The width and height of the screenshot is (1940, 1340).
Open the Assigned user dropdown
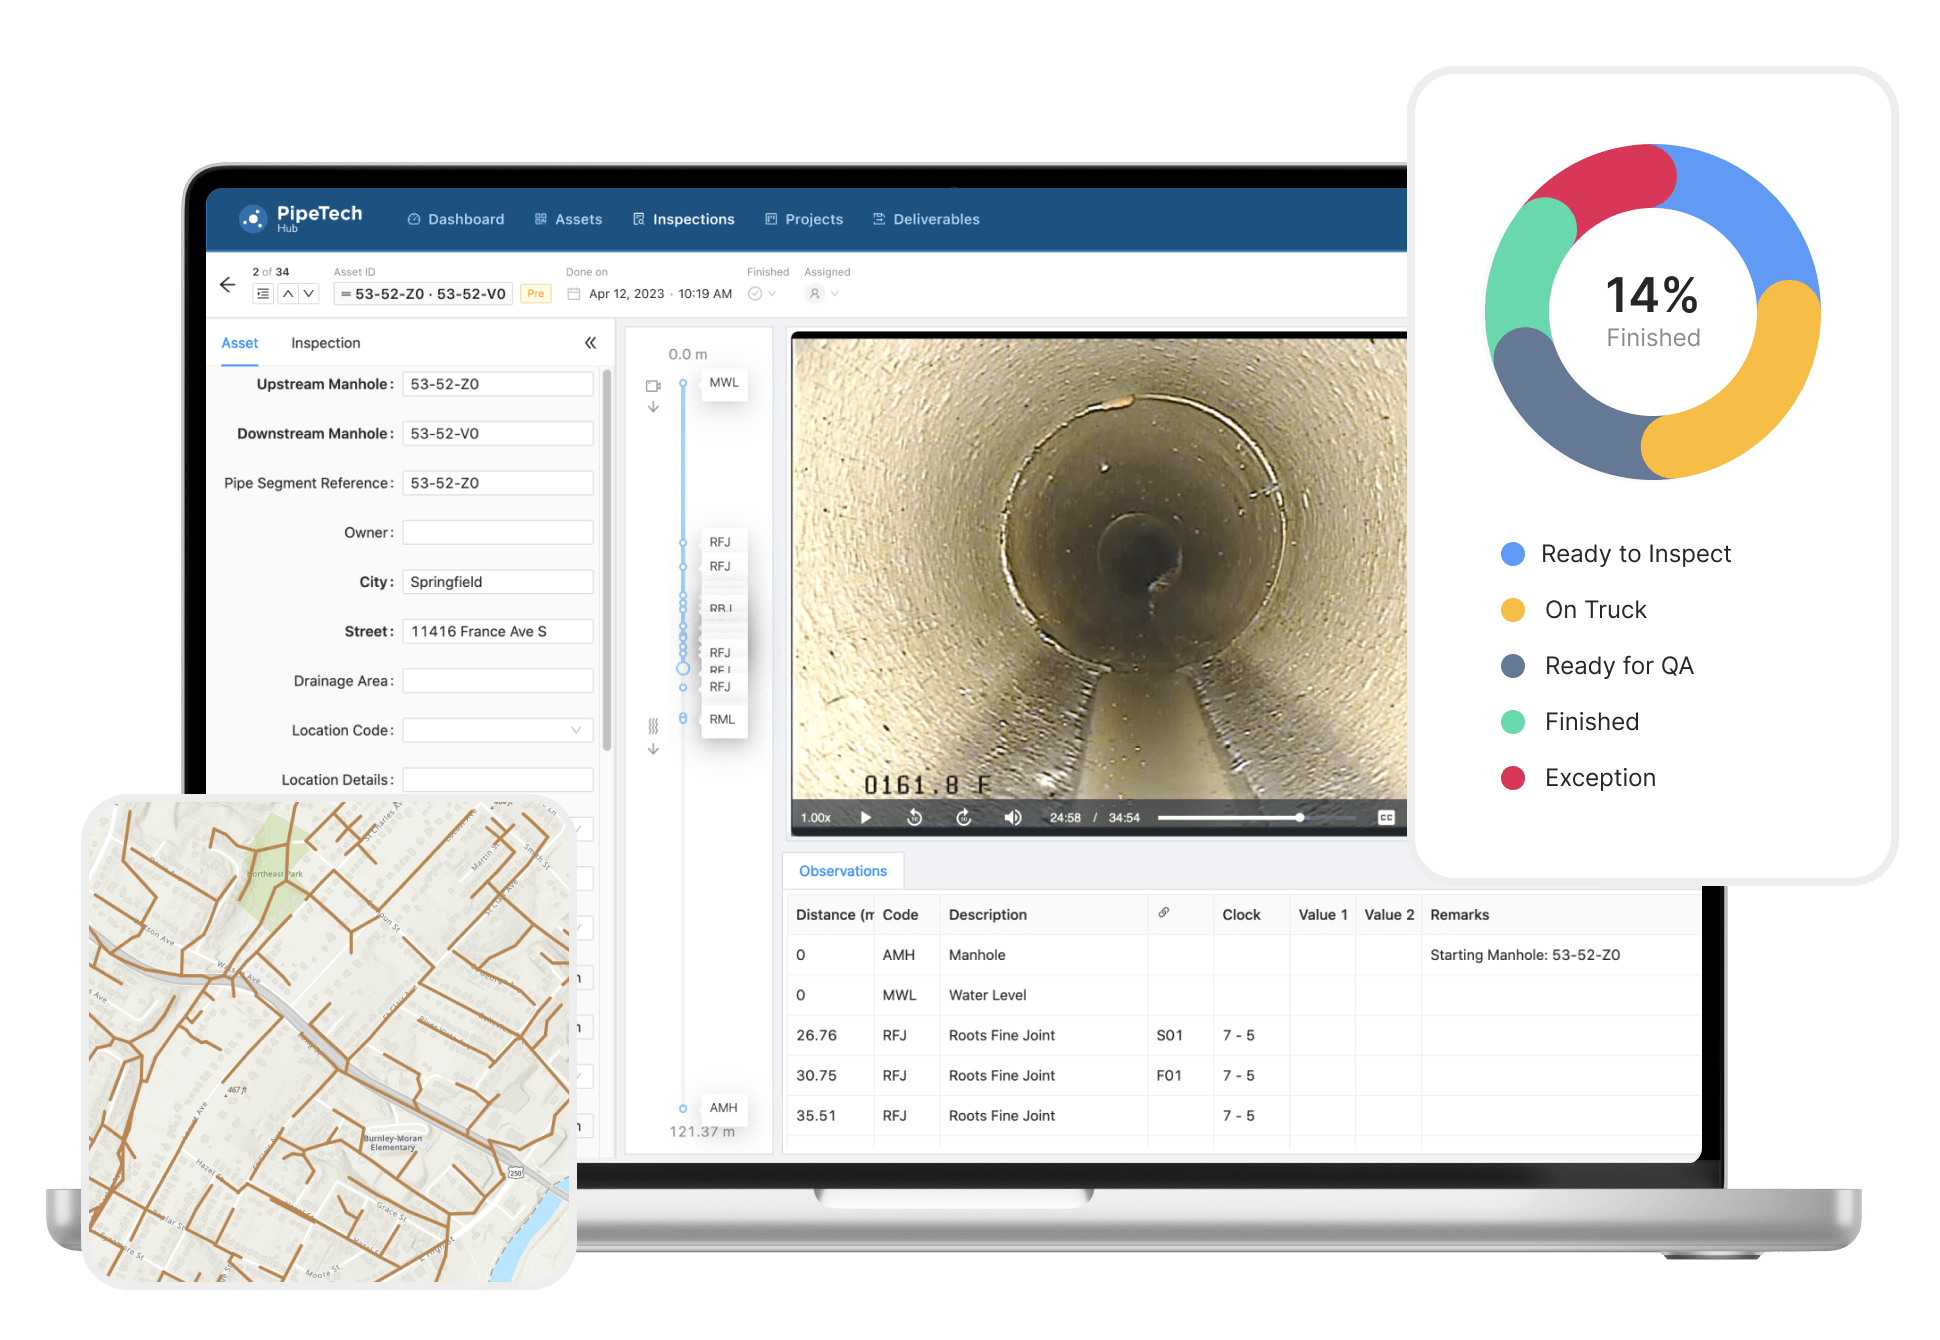pos(823,294)
